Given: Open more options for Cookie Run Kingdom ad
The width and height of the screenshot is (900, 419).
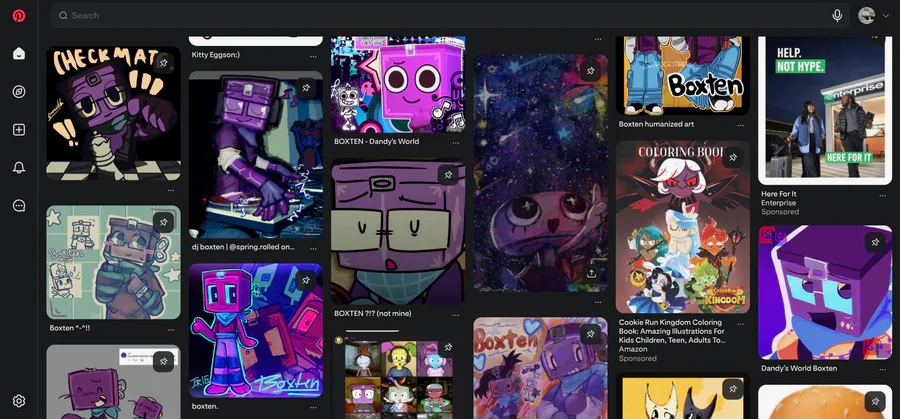Looking at the screenshot, I should (x=740, y=324).
